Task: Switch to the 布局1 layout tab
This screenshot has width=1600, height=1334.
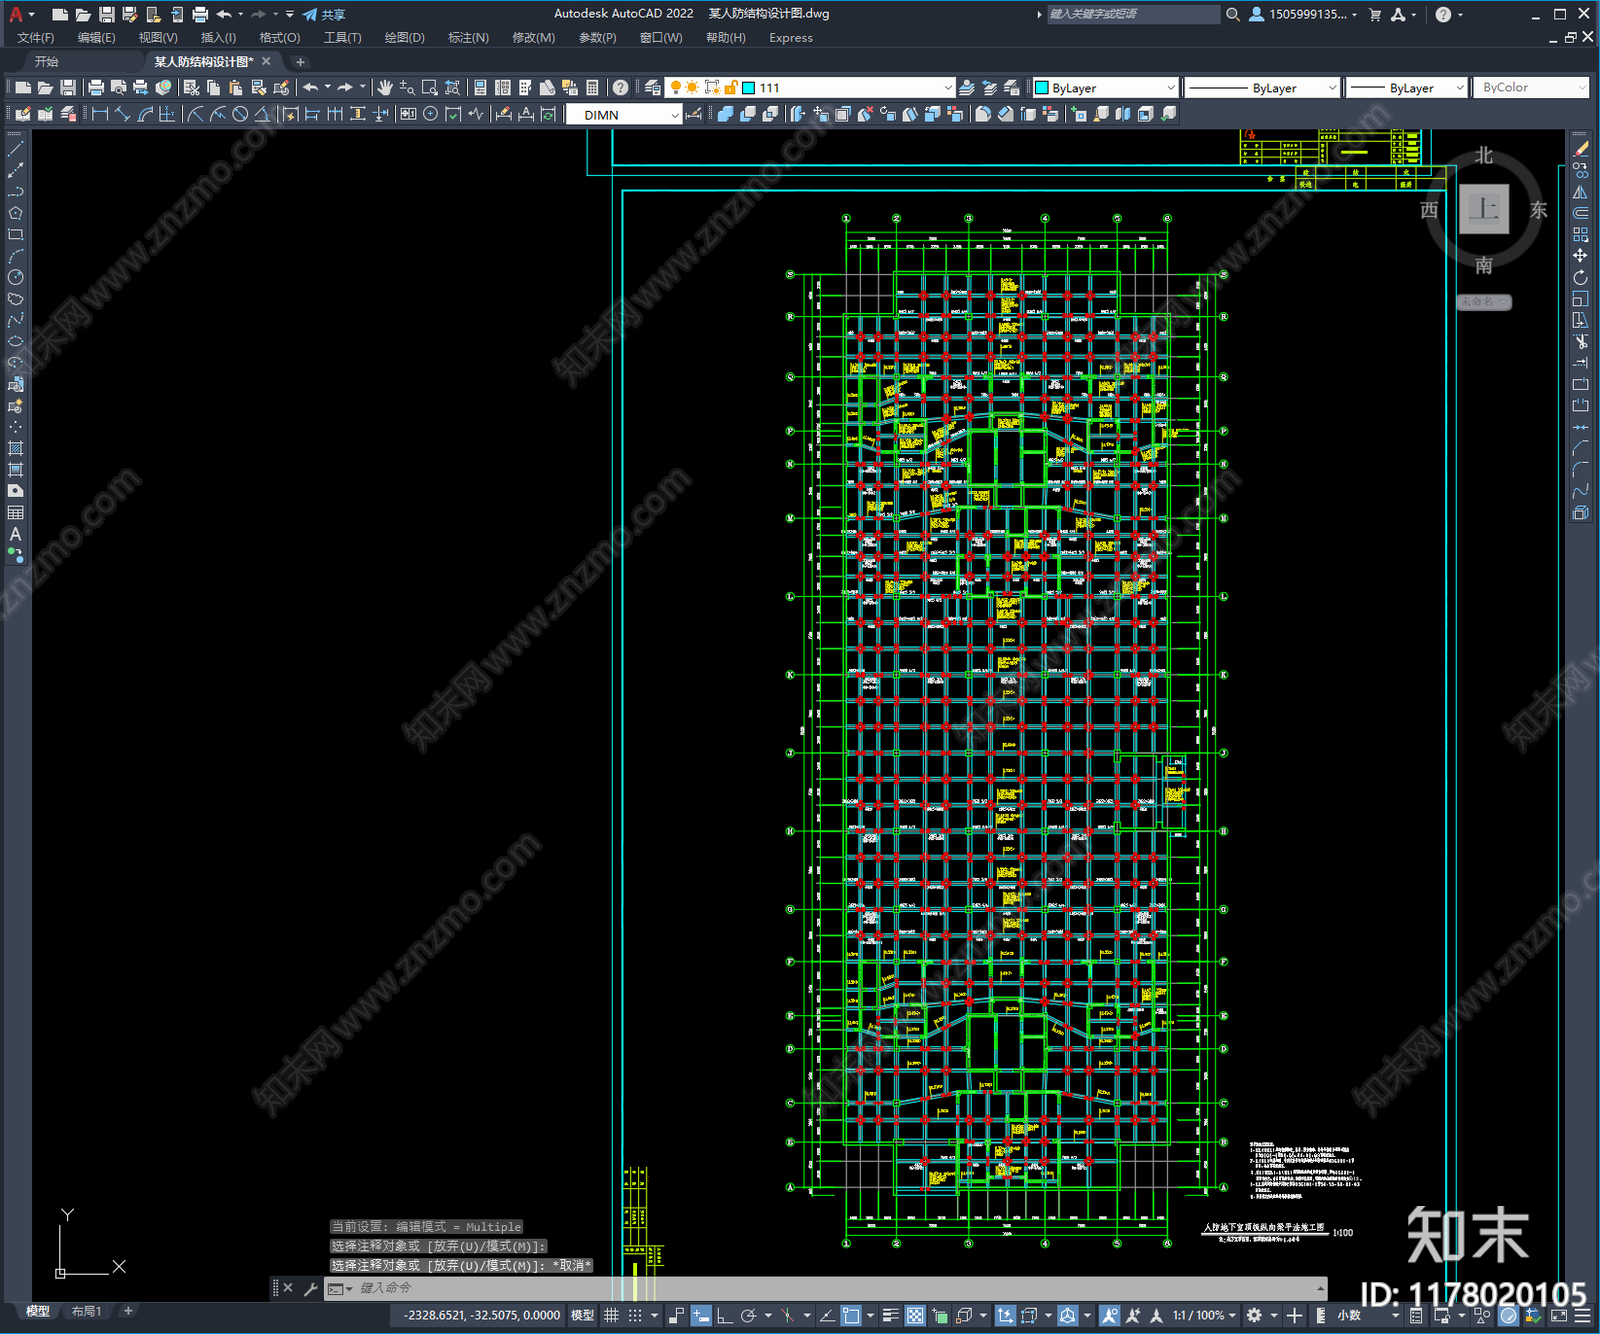Action: 86,1311
